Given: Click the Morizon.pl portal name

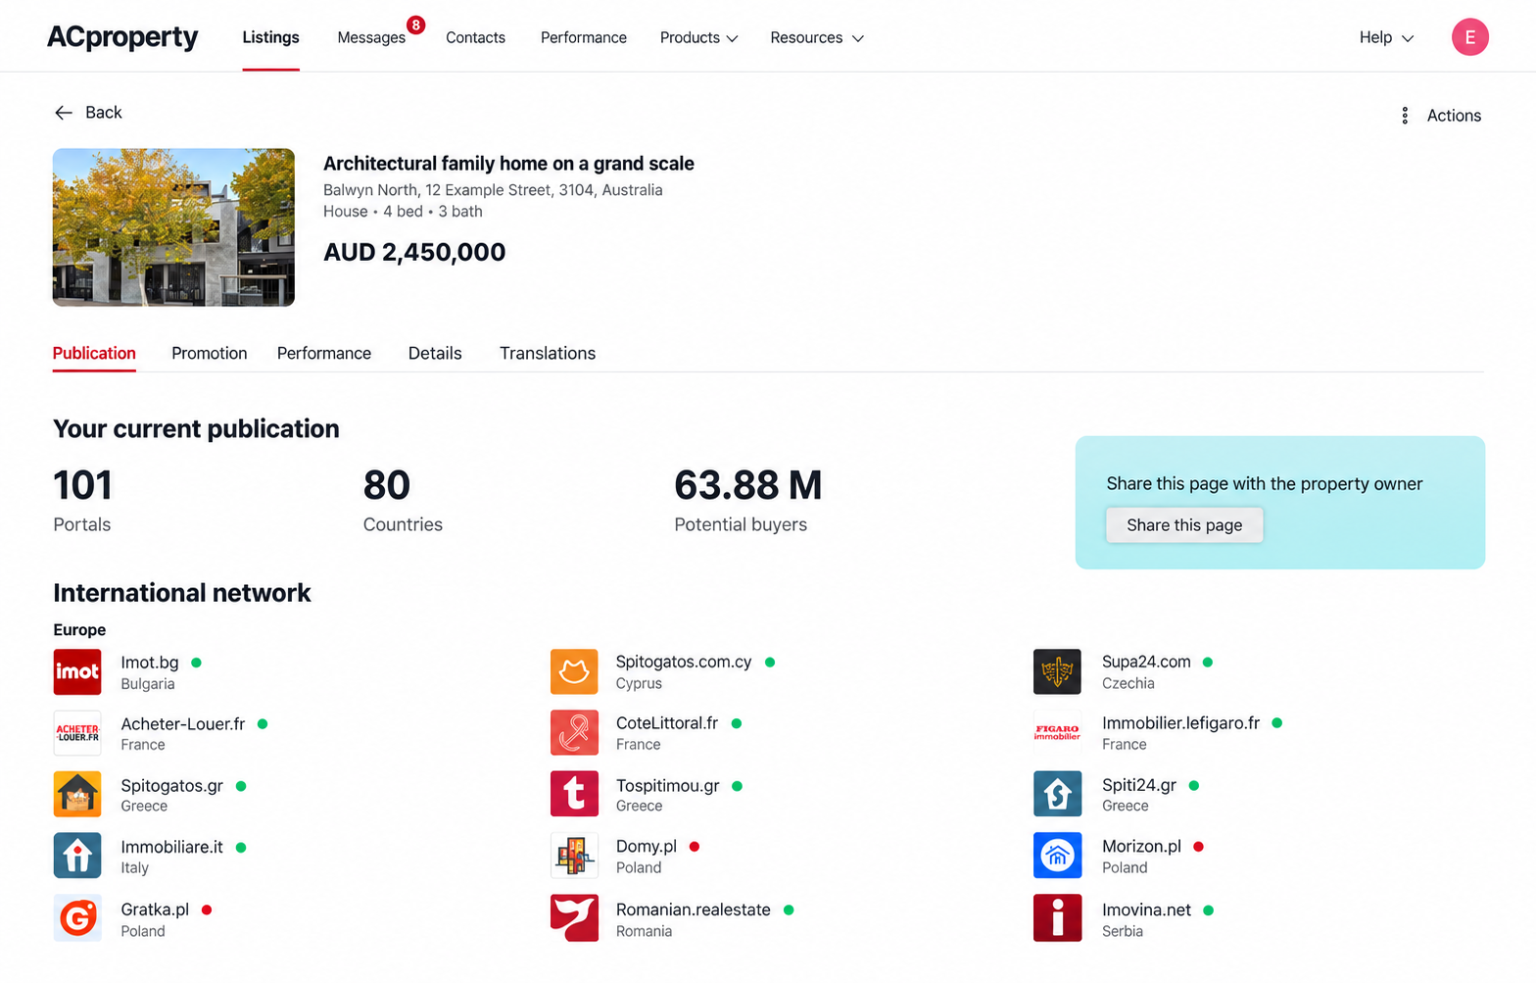Looking at the screenshot, I should tap(1142, 847).
